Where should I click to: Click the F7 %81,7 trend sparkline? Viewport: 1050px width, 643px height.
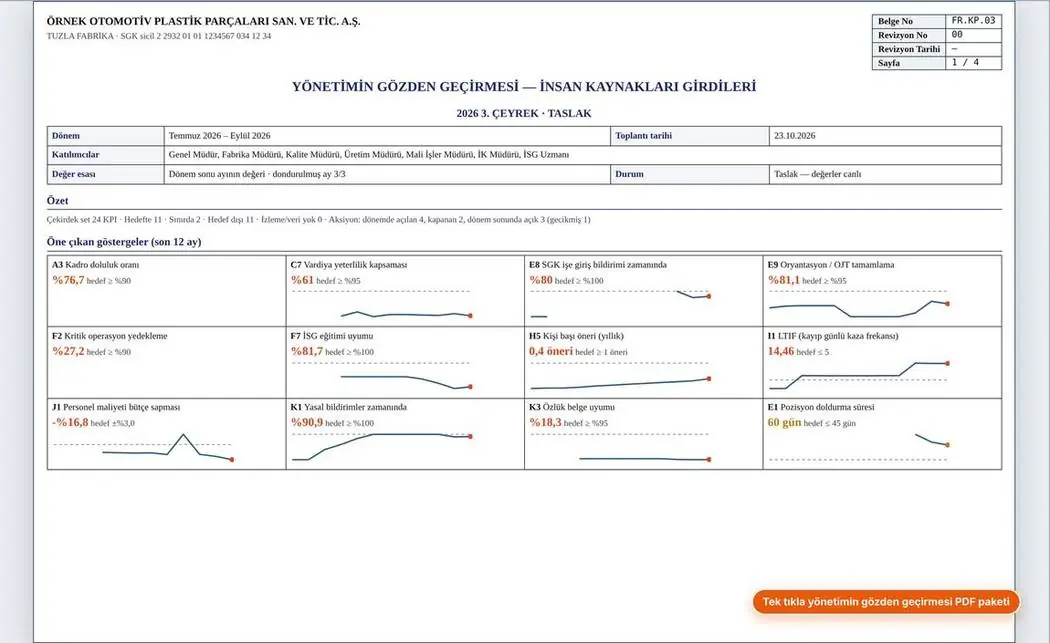(x=383, y=375)
